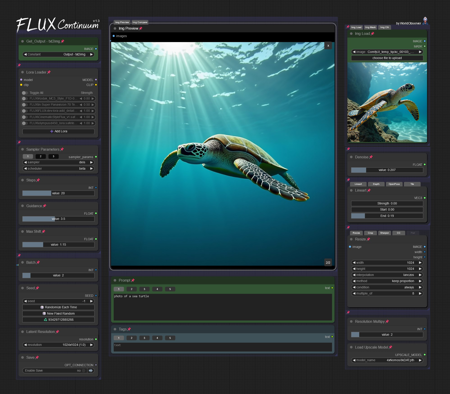Toggle the Super Panavision LoRA switch

(25, 105)
